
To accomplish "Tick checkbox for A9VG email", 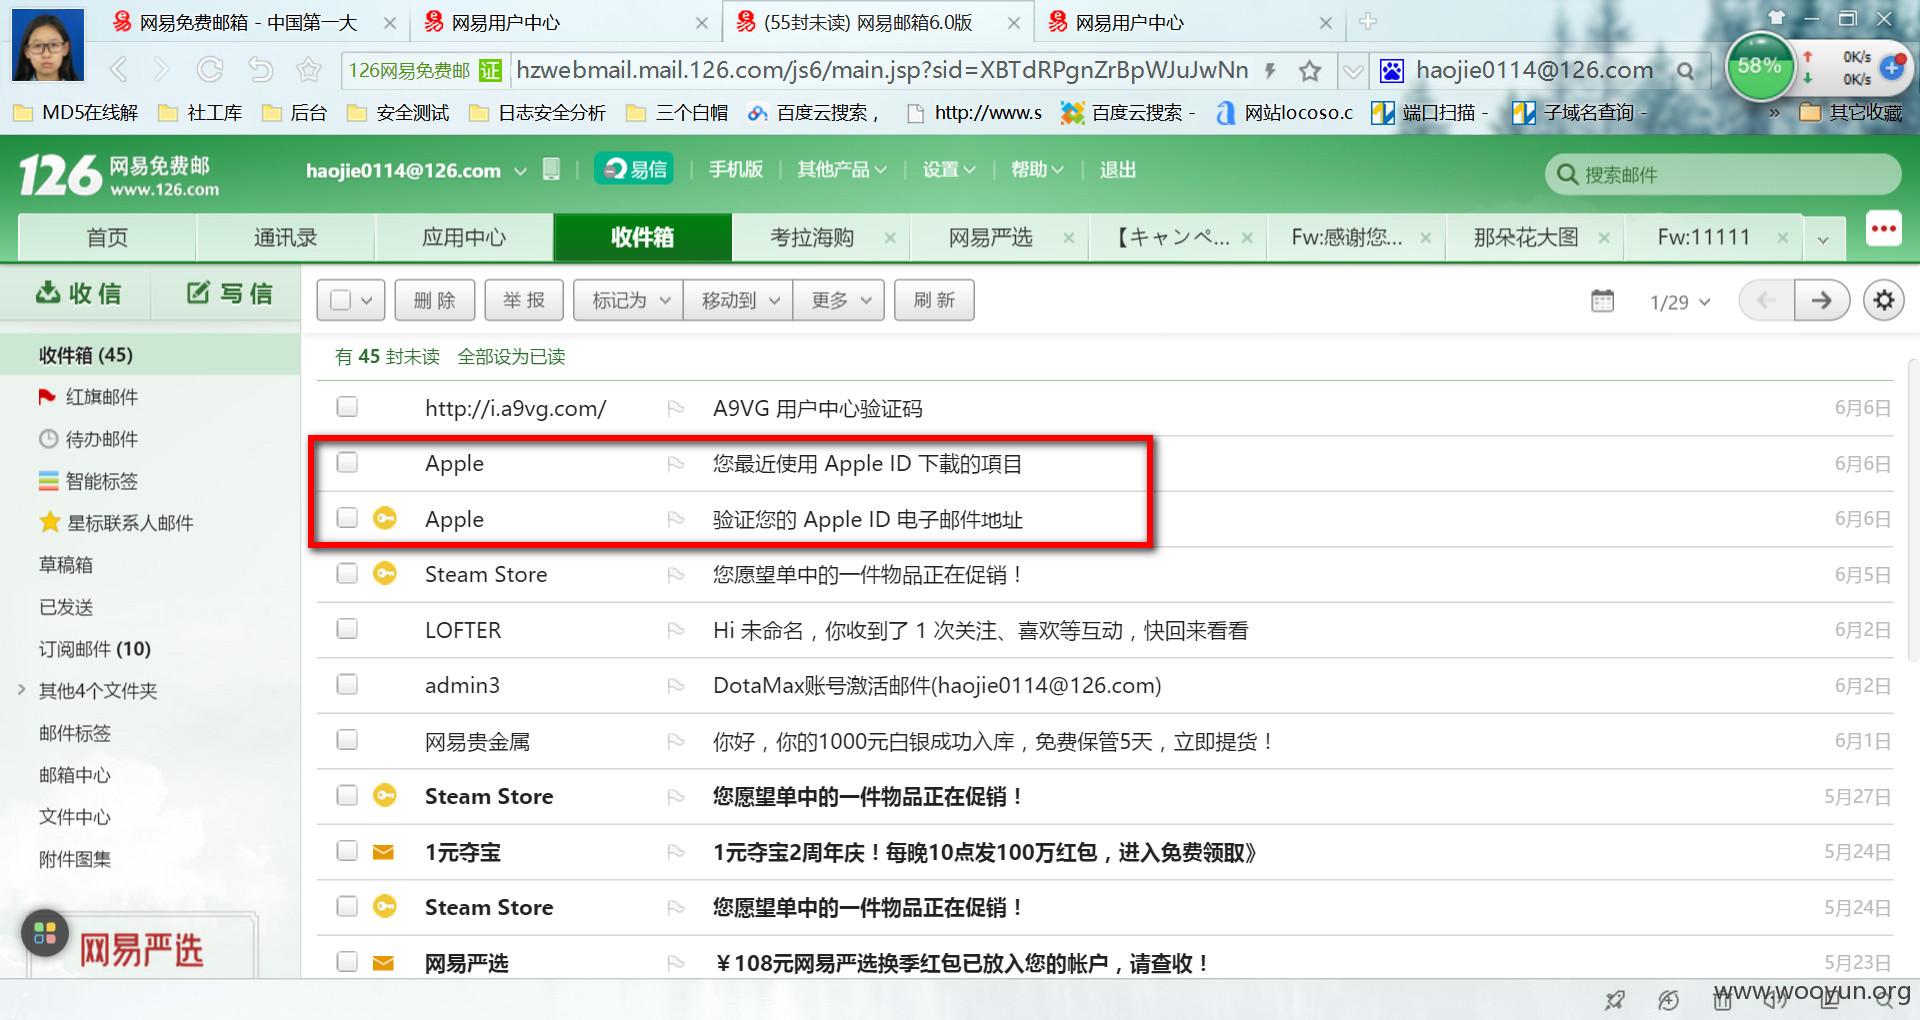I will click(x=347, y=407).
